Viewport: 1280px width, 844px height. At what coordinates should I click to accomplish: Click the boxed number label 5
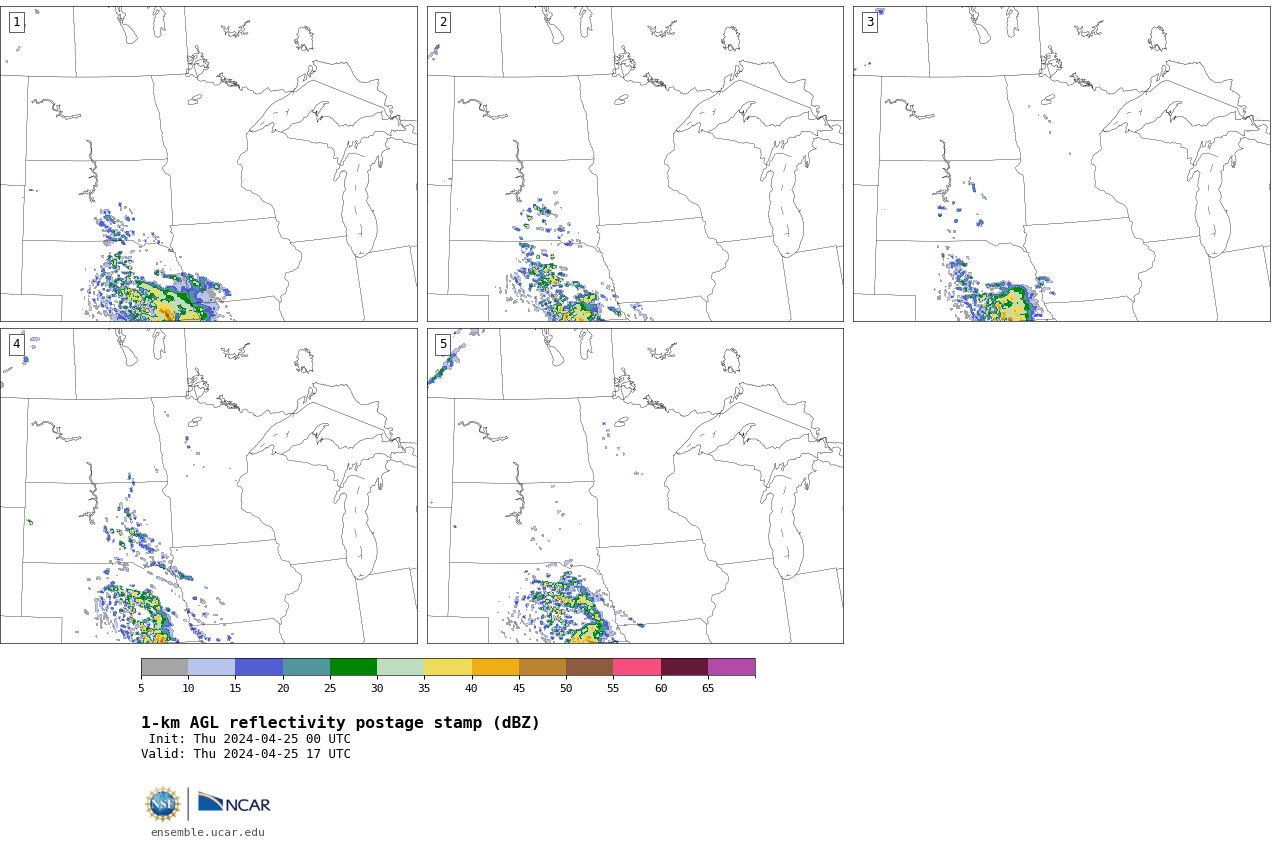pos(443,344)
